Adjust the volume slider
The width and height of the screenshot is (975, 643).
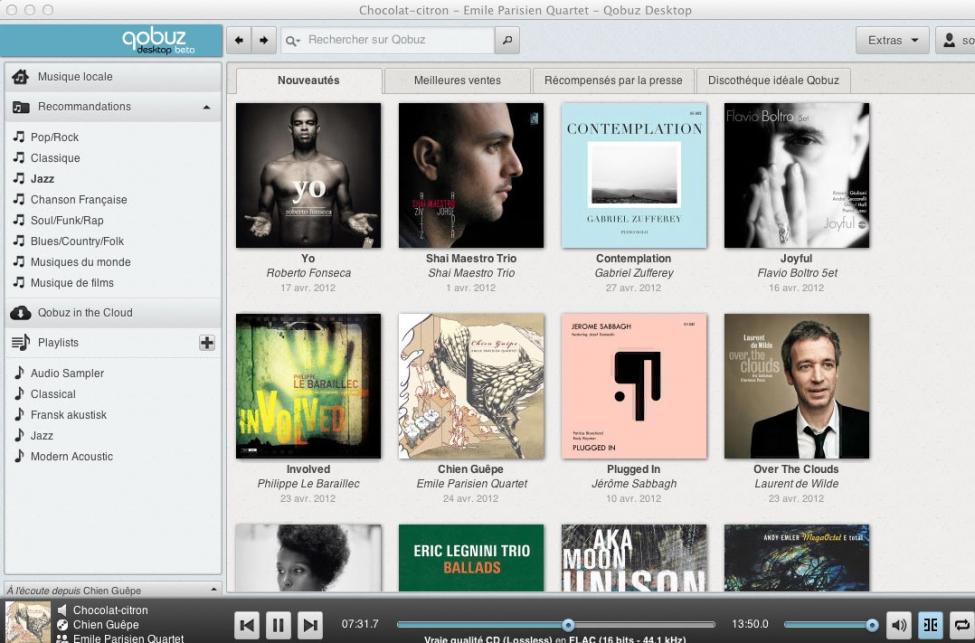(831, 625)
